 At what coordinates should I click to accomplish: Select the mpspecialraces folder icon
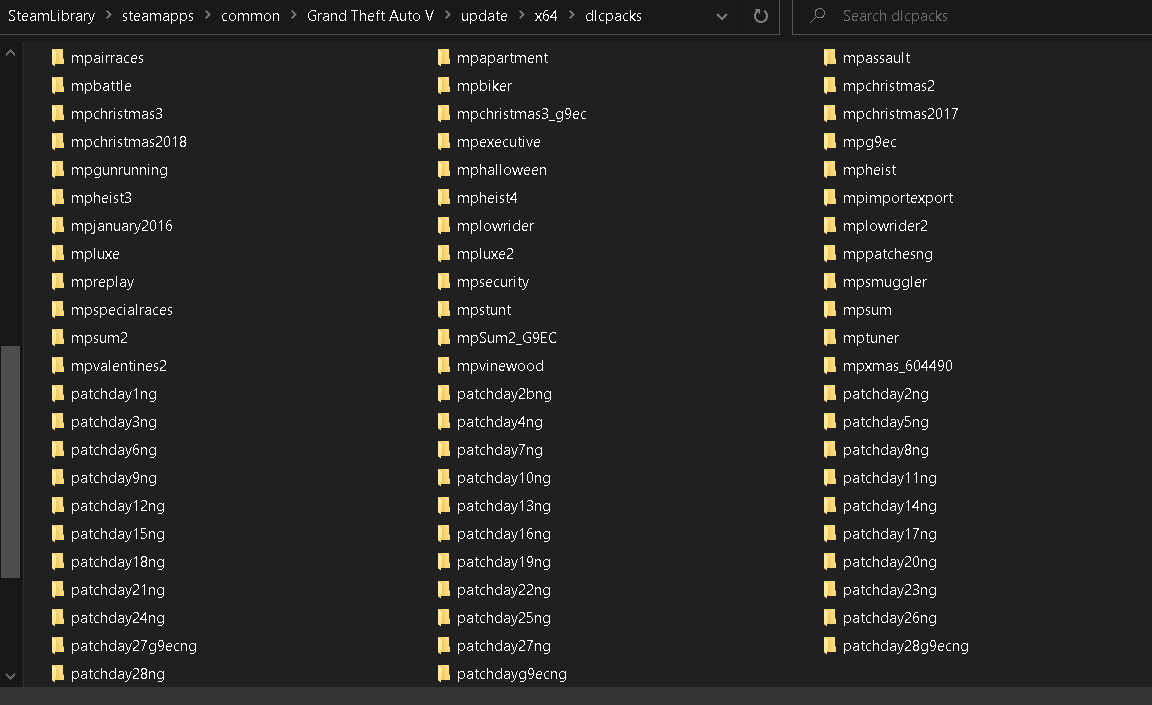point(58,309)
